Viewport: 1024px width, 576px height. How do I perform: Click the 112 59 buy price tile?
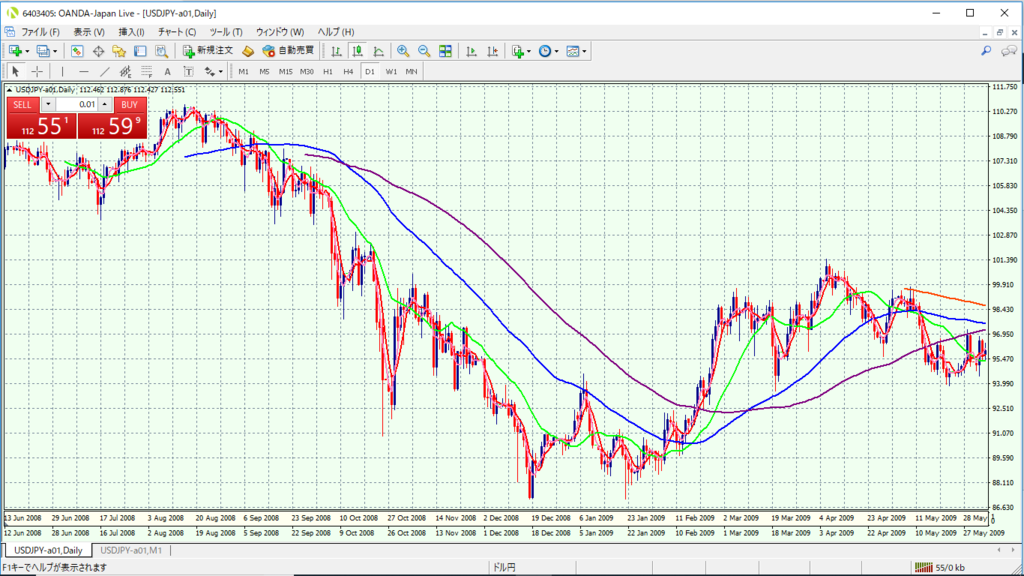[112, 126]
